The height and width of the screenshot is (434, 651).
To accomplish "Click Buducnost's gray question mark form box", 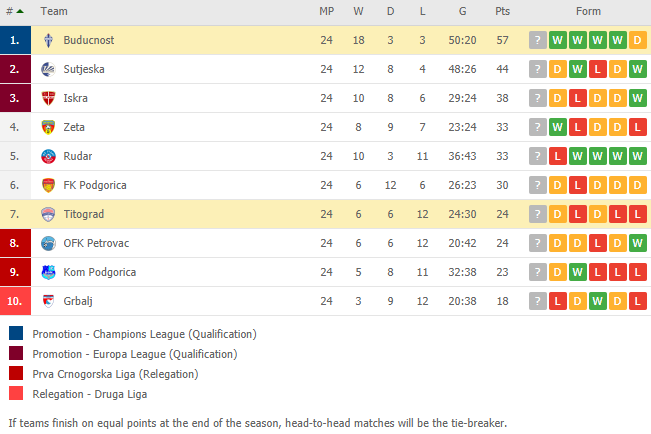I will point(538,40).
